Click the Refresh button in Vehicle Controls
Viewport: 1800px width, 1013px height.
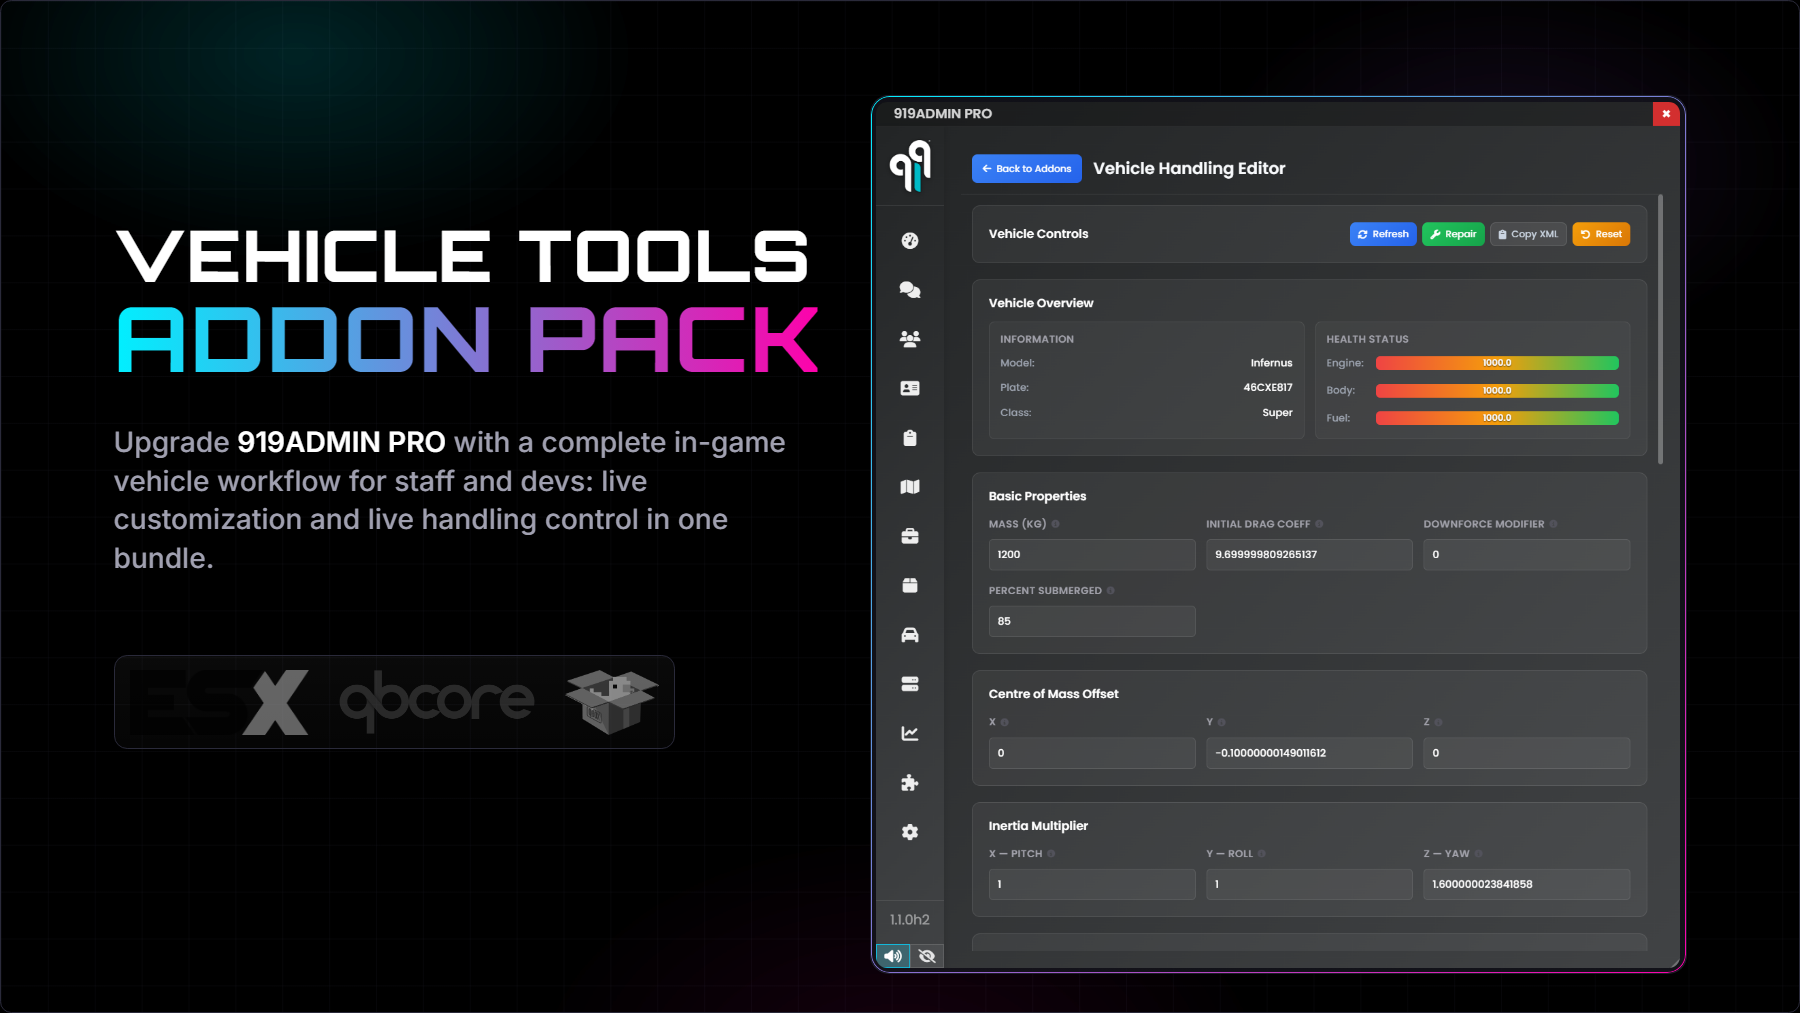1383,233
